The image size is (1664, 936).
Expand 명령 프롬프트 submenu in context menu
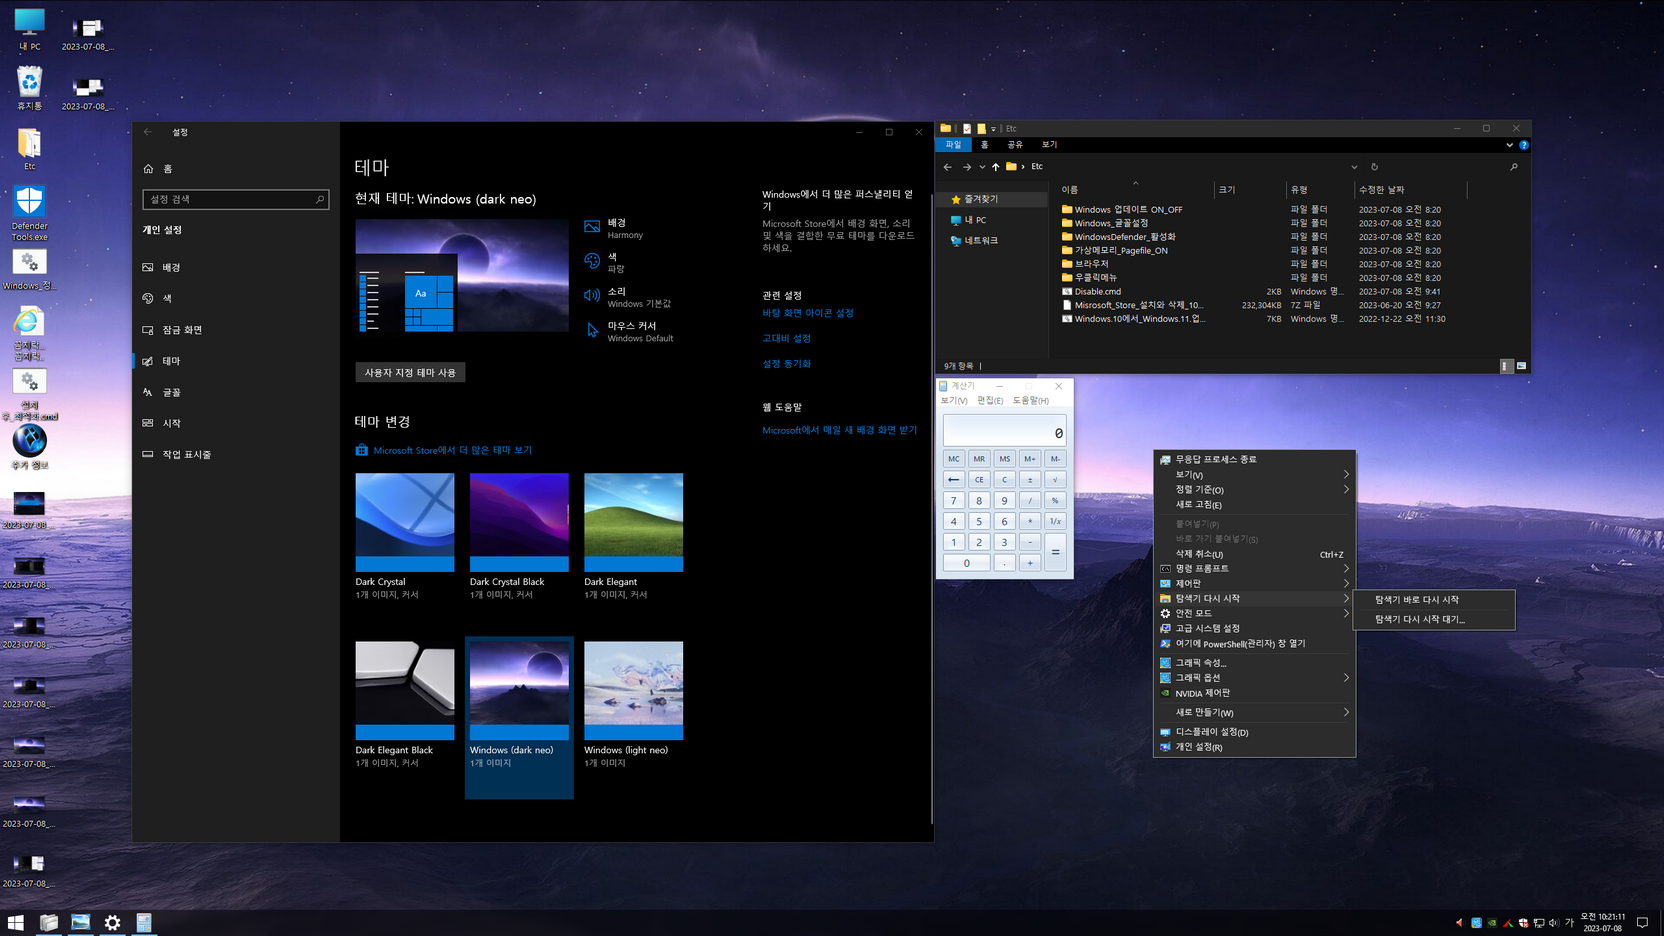[1254, 568]
